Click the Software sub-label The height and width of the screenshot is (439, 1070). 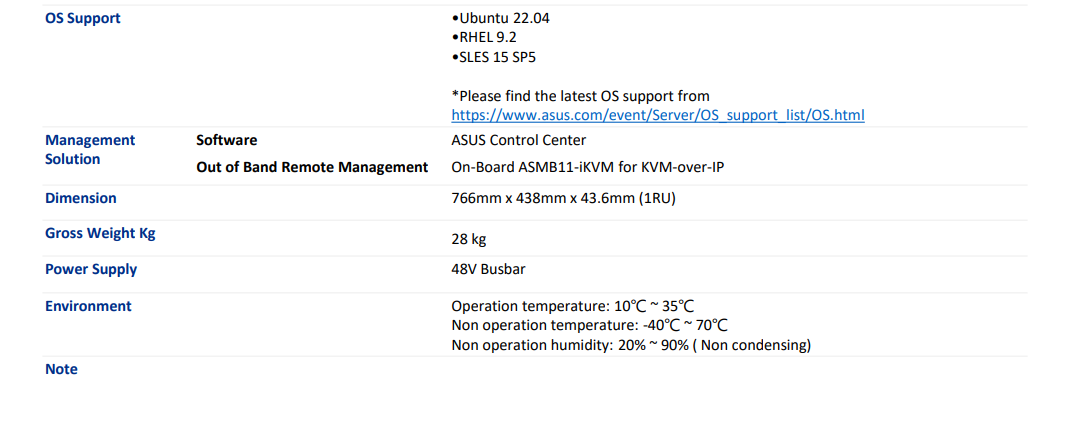(226, 140)
